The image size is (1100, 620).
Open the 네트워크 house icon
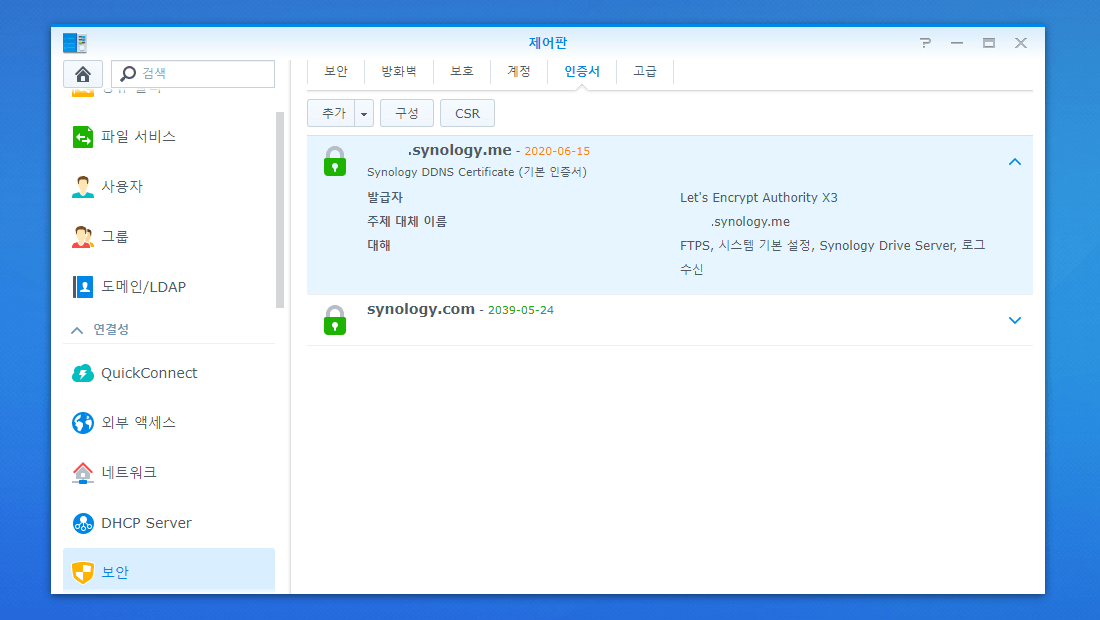coord(83,473)
